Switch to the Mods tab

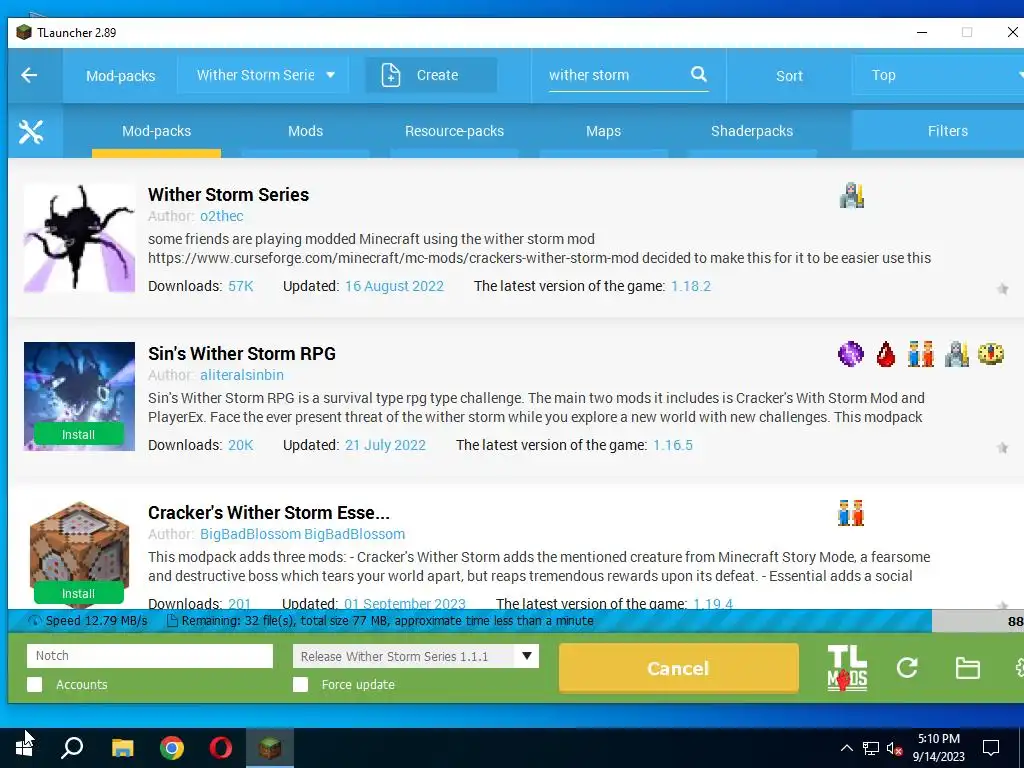306,131
